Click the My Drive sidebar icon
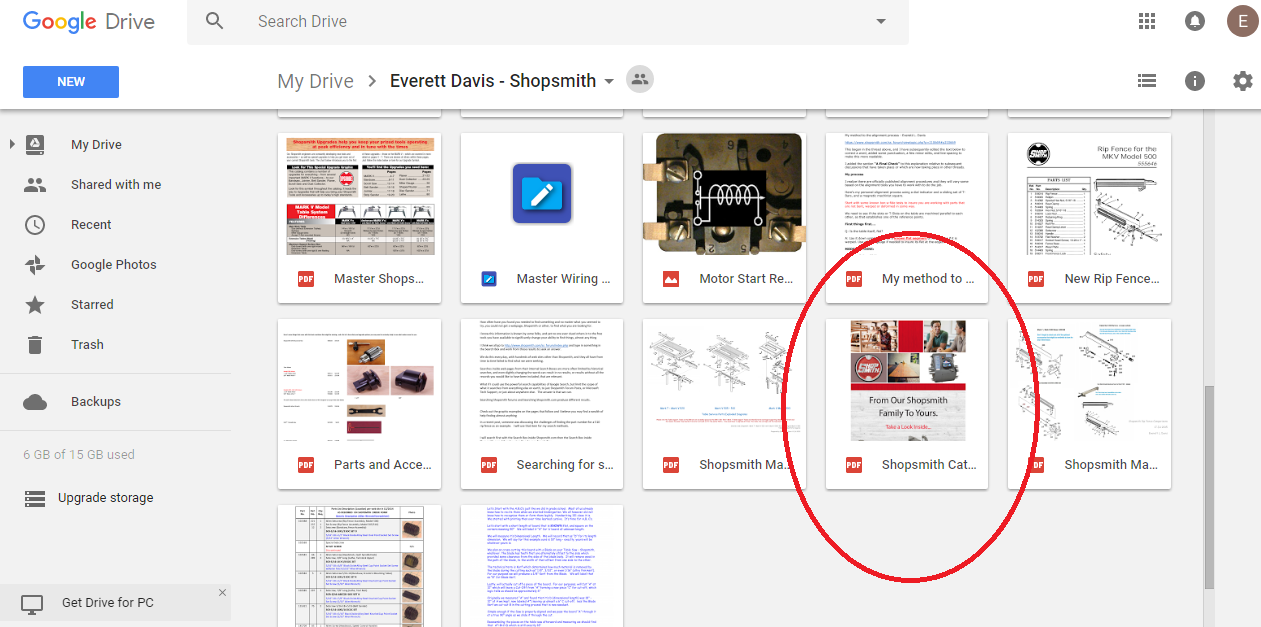This screenshot has width=1261, height=627. click(x=35, y=145)
